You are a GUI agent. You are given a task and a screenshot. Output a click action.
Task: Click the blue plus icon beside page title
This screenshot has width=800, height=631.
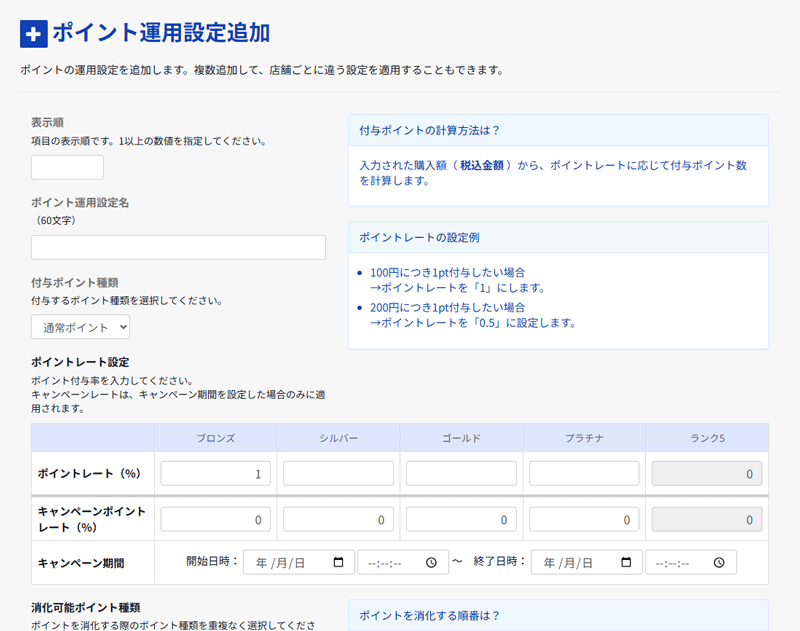coord(33,33)
